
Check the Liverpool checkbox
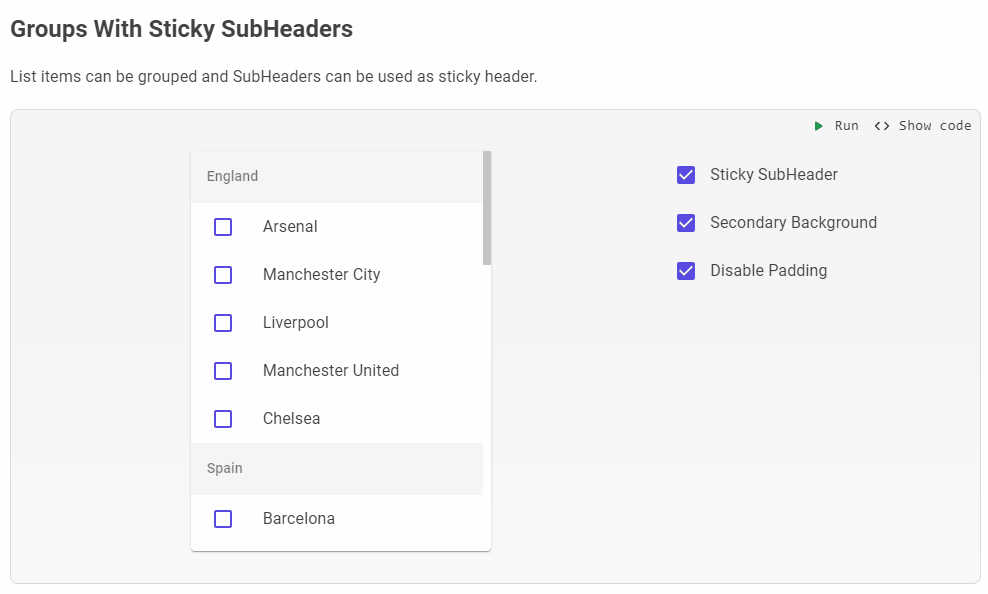pos(222,323)
